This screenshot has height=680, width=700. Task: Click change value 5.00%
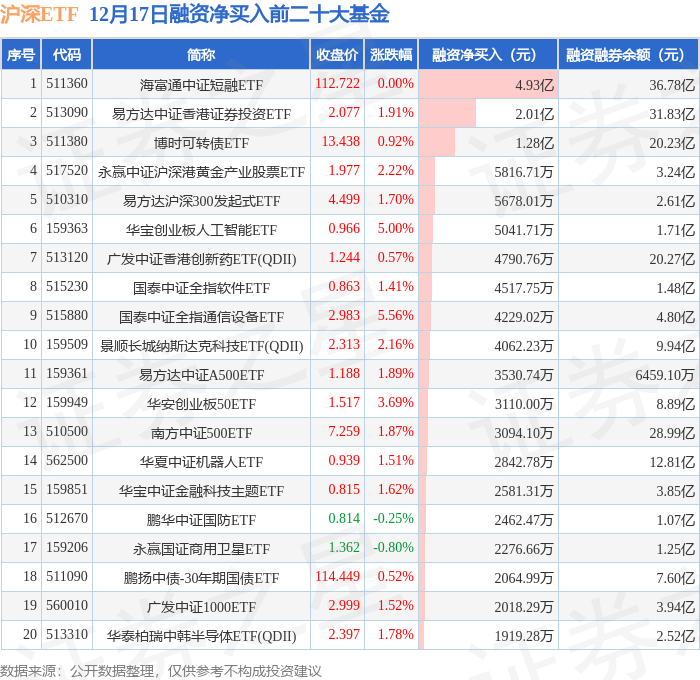[396, 229]
